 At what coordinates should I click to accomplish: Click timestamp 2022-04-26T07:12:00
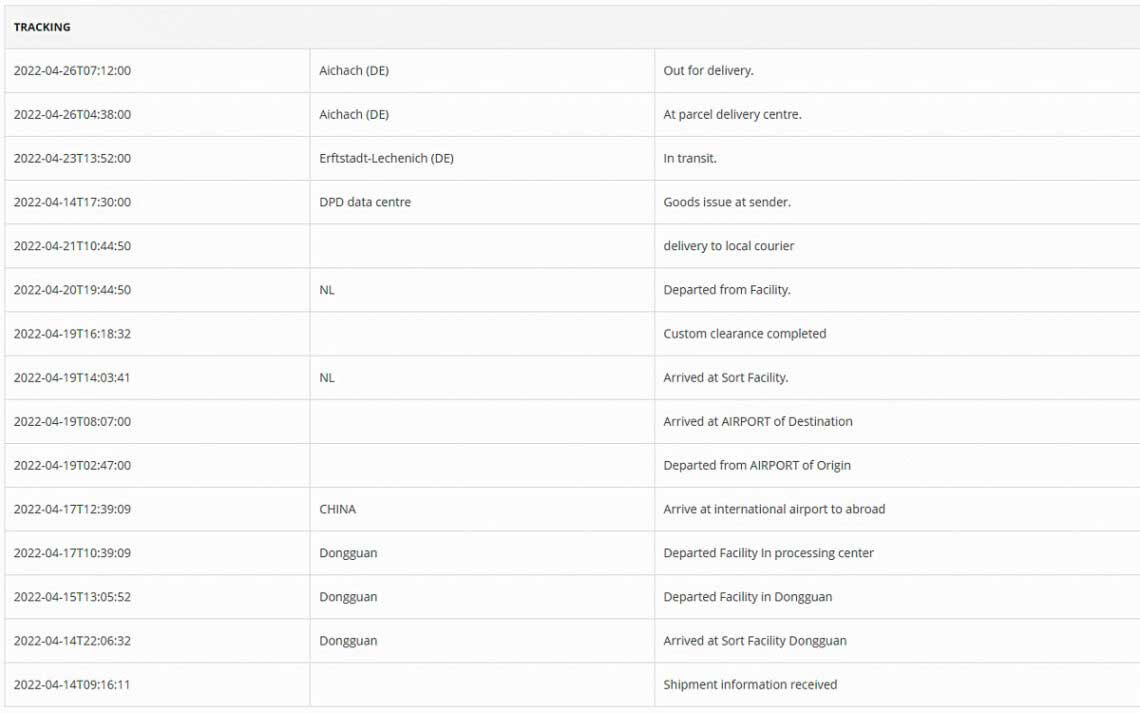[72, 71]
